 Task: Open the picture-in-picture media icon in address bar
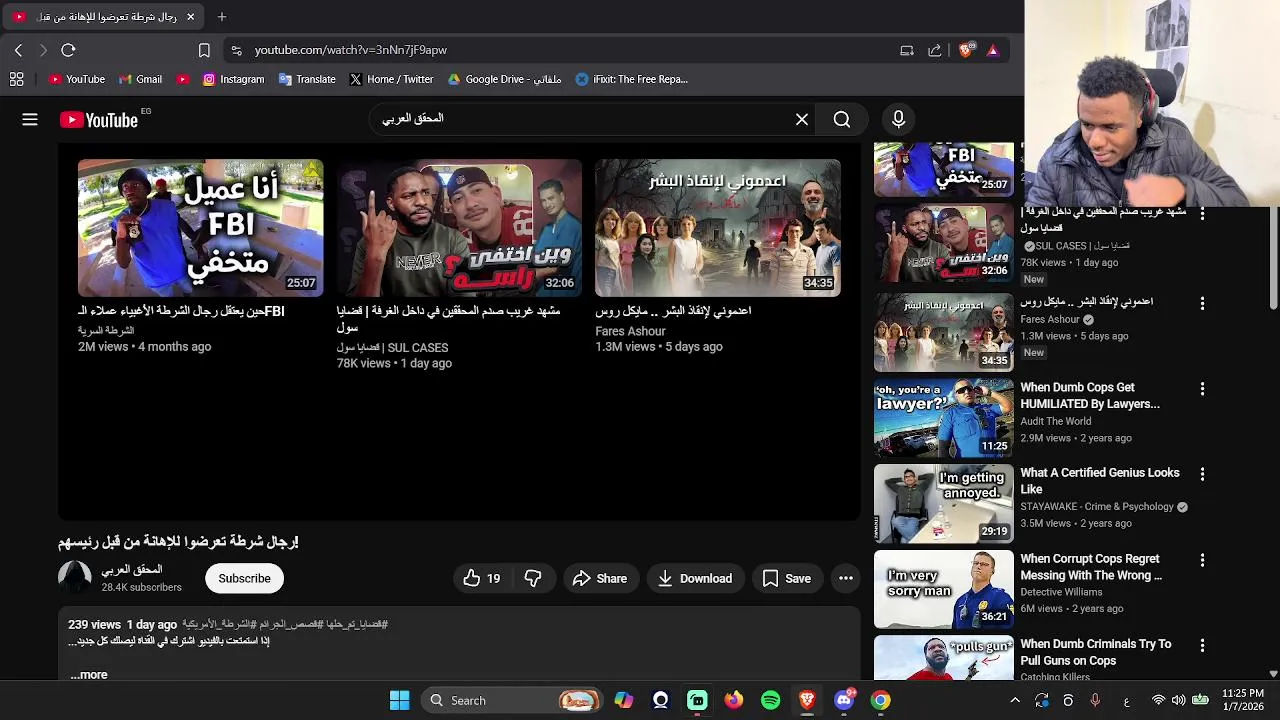pos(907,50)
